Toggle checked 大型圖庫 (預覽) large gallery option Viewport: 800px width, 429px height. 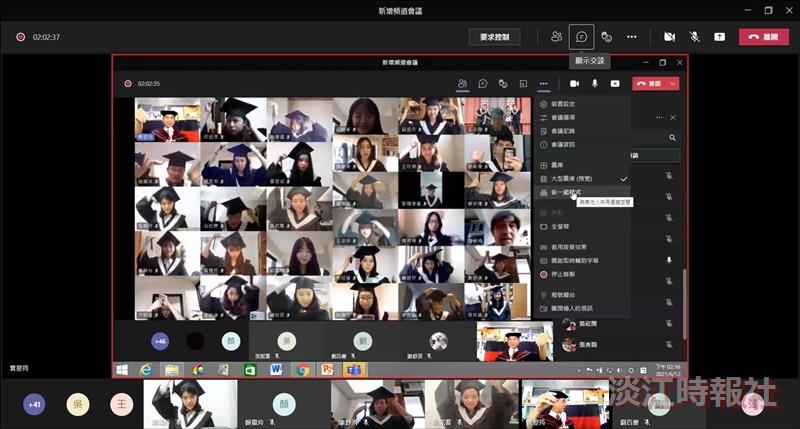pyautogui.click(x=584, y=179)
